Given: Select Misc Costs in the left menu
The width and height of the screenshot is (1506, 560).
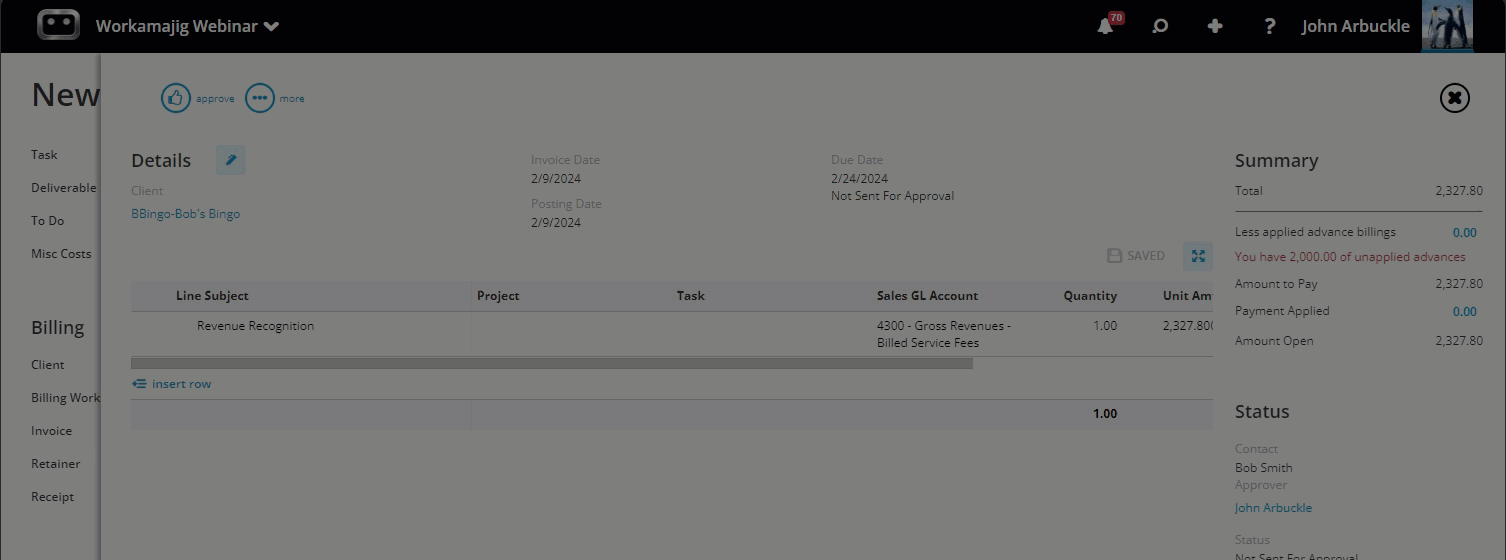Looking at the screenshot, I should [61, 254].
